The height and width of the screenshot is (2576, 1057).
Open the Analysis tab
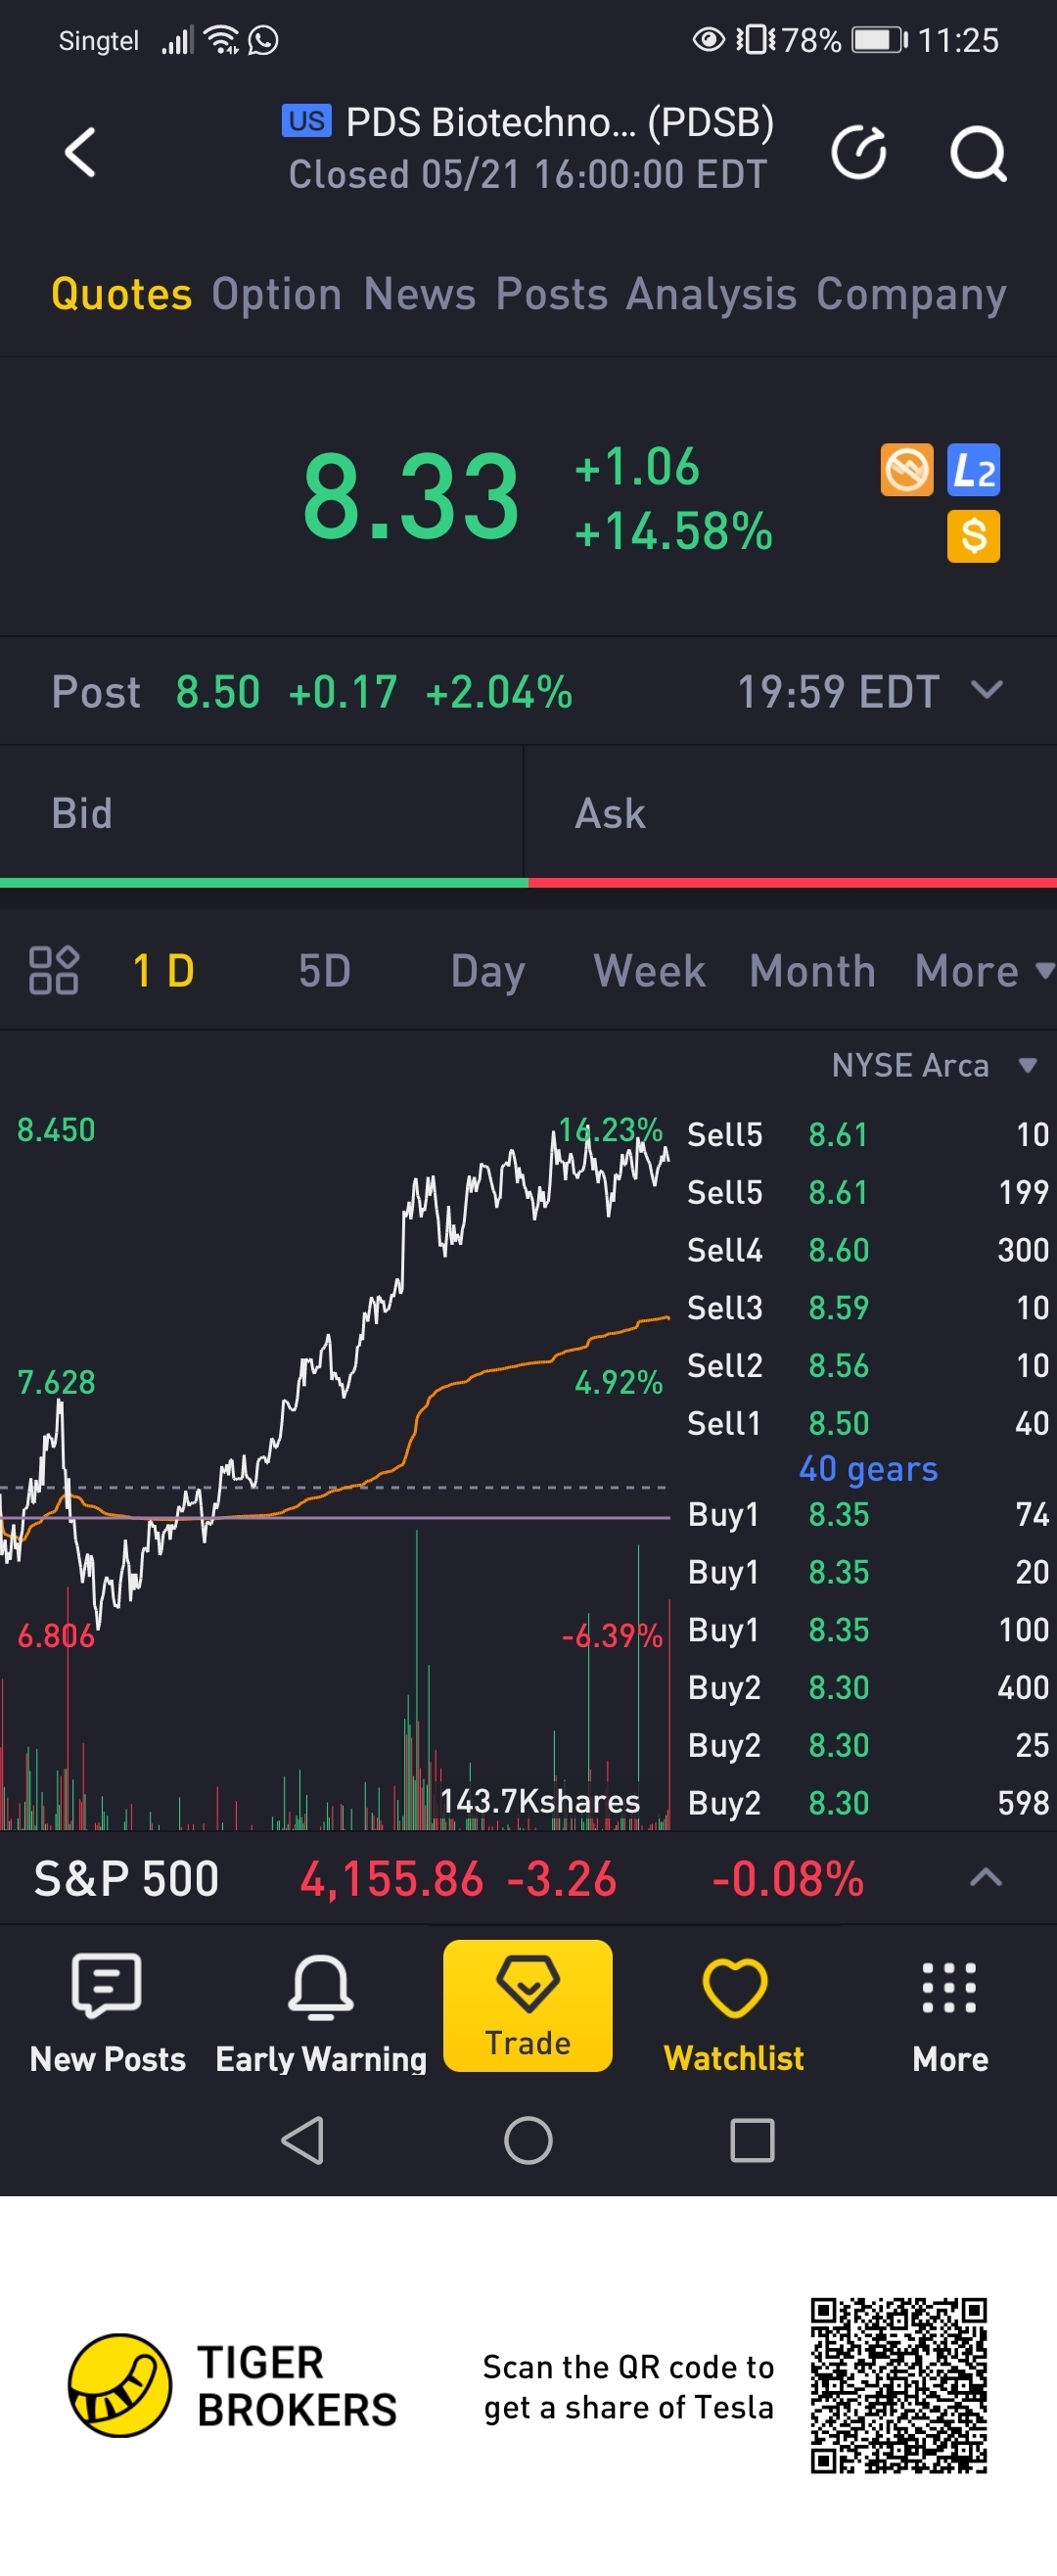click(712, 294)
